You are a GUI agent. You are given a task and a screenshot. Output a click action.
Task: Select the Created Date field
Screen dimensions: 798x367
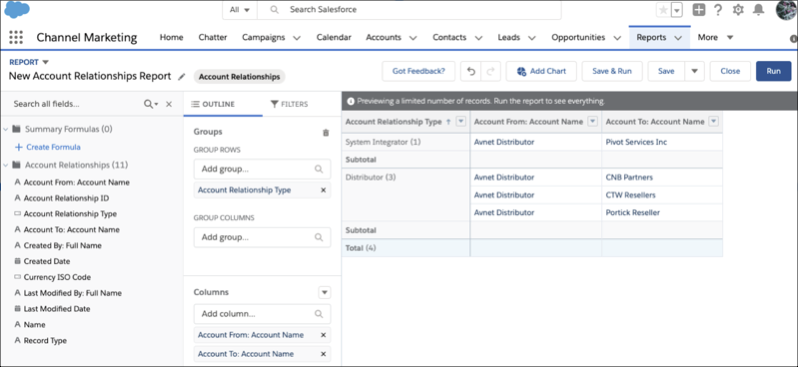tap(47, 261)
